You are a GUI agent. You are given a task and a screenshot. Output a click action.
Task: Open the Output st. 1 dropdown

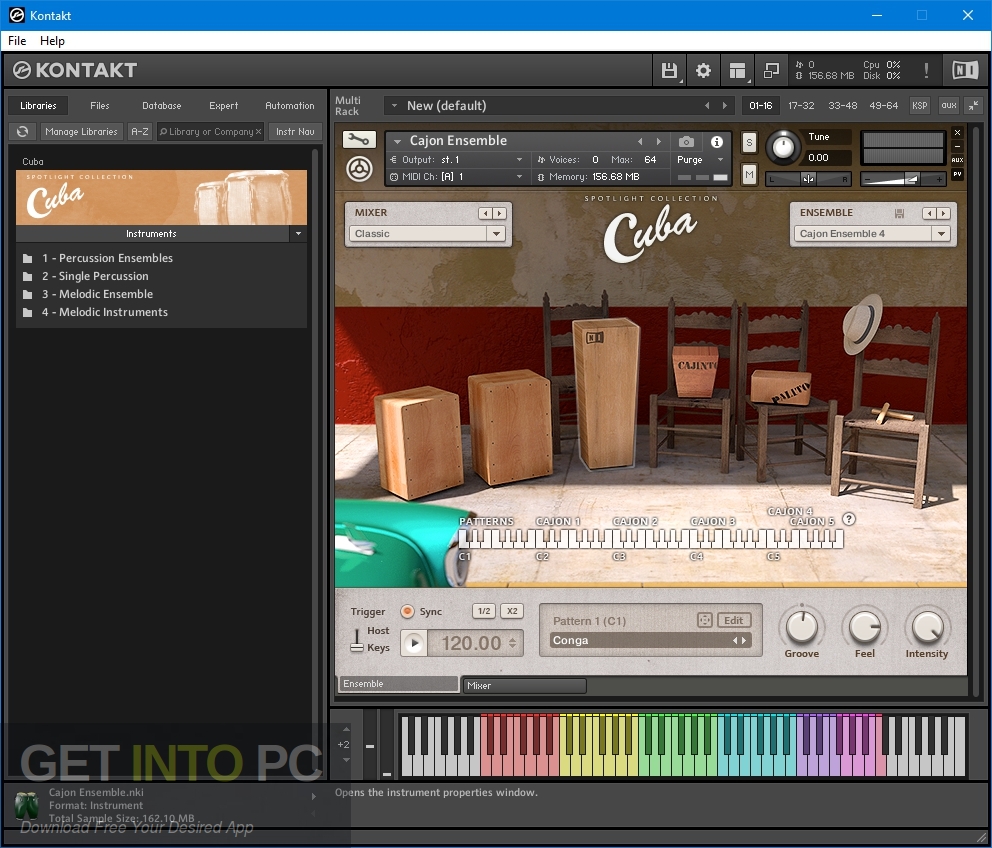[x=457, y=159]
